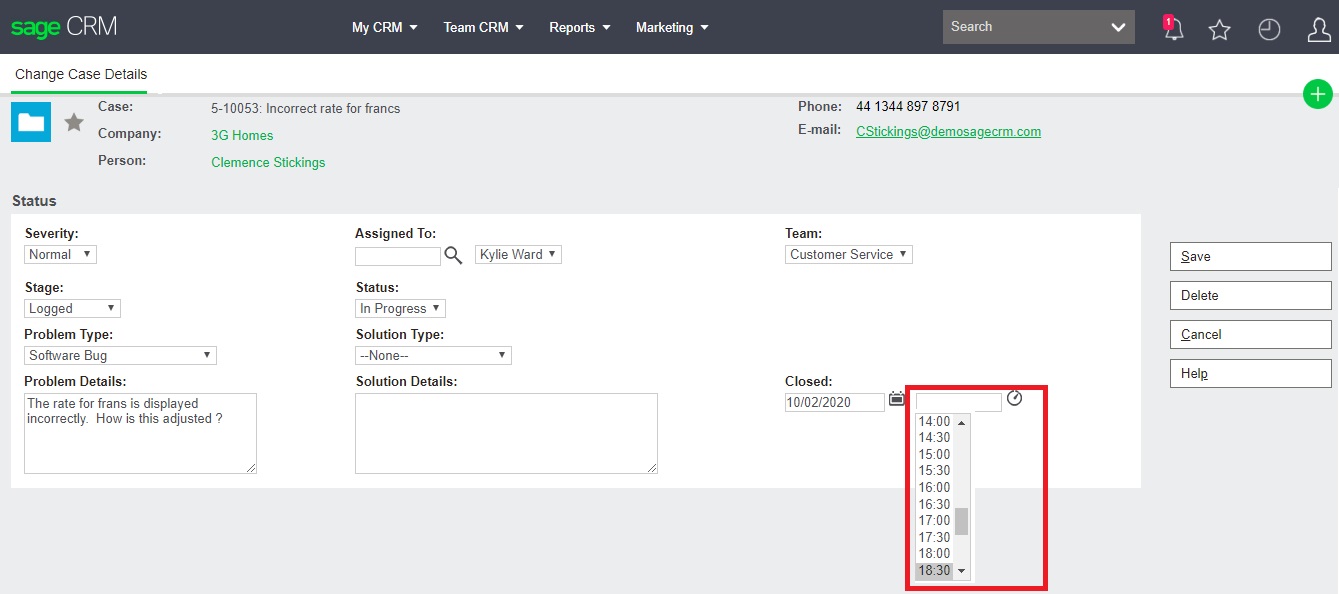
Task: Open user profile icon
Action: click(1319, 29)
